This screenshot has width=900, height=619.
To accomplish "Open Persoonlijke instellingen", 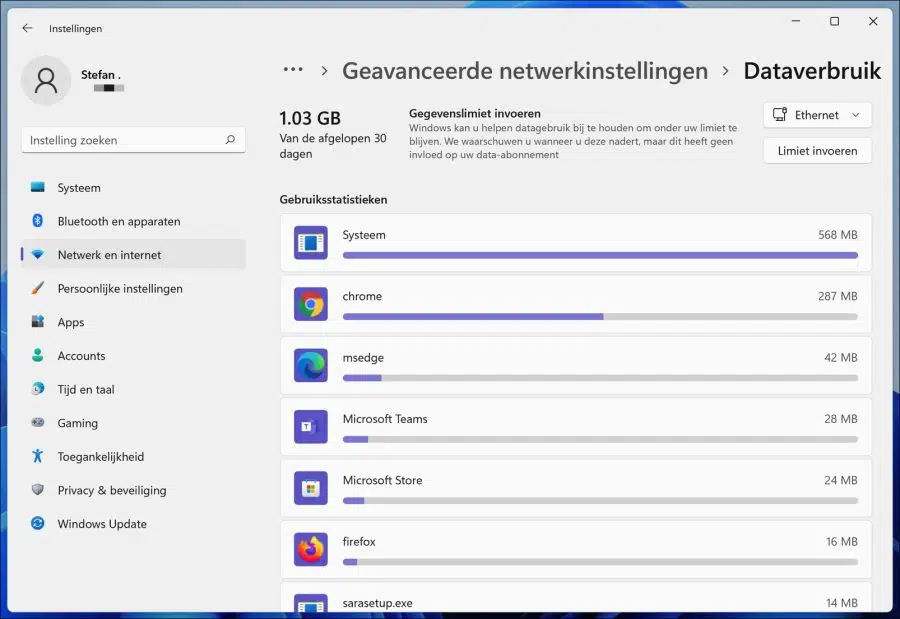I will click(133, 288).
